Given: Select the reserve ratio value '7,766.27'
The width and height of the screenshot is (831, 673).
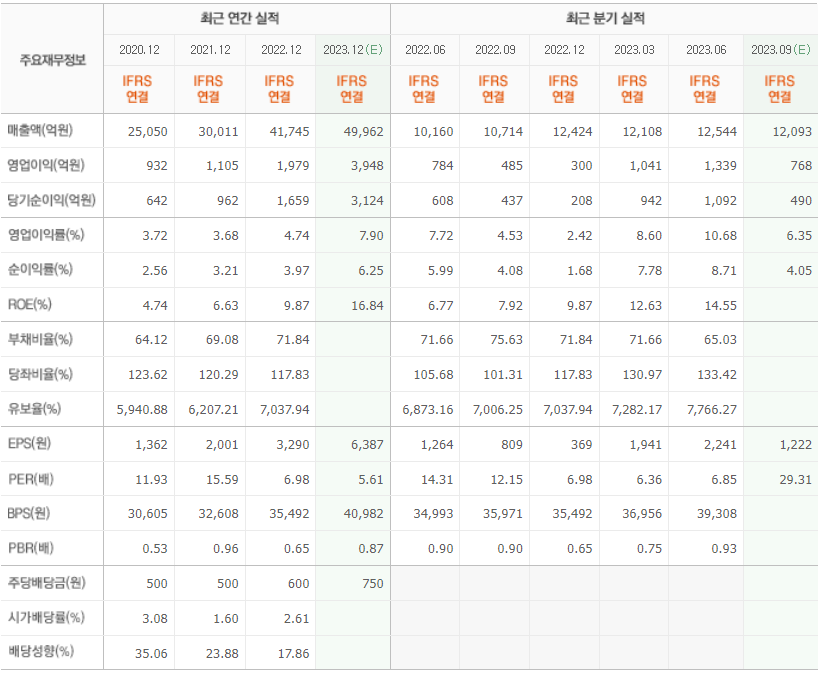Looking at the screenshot, I should 712,410.
